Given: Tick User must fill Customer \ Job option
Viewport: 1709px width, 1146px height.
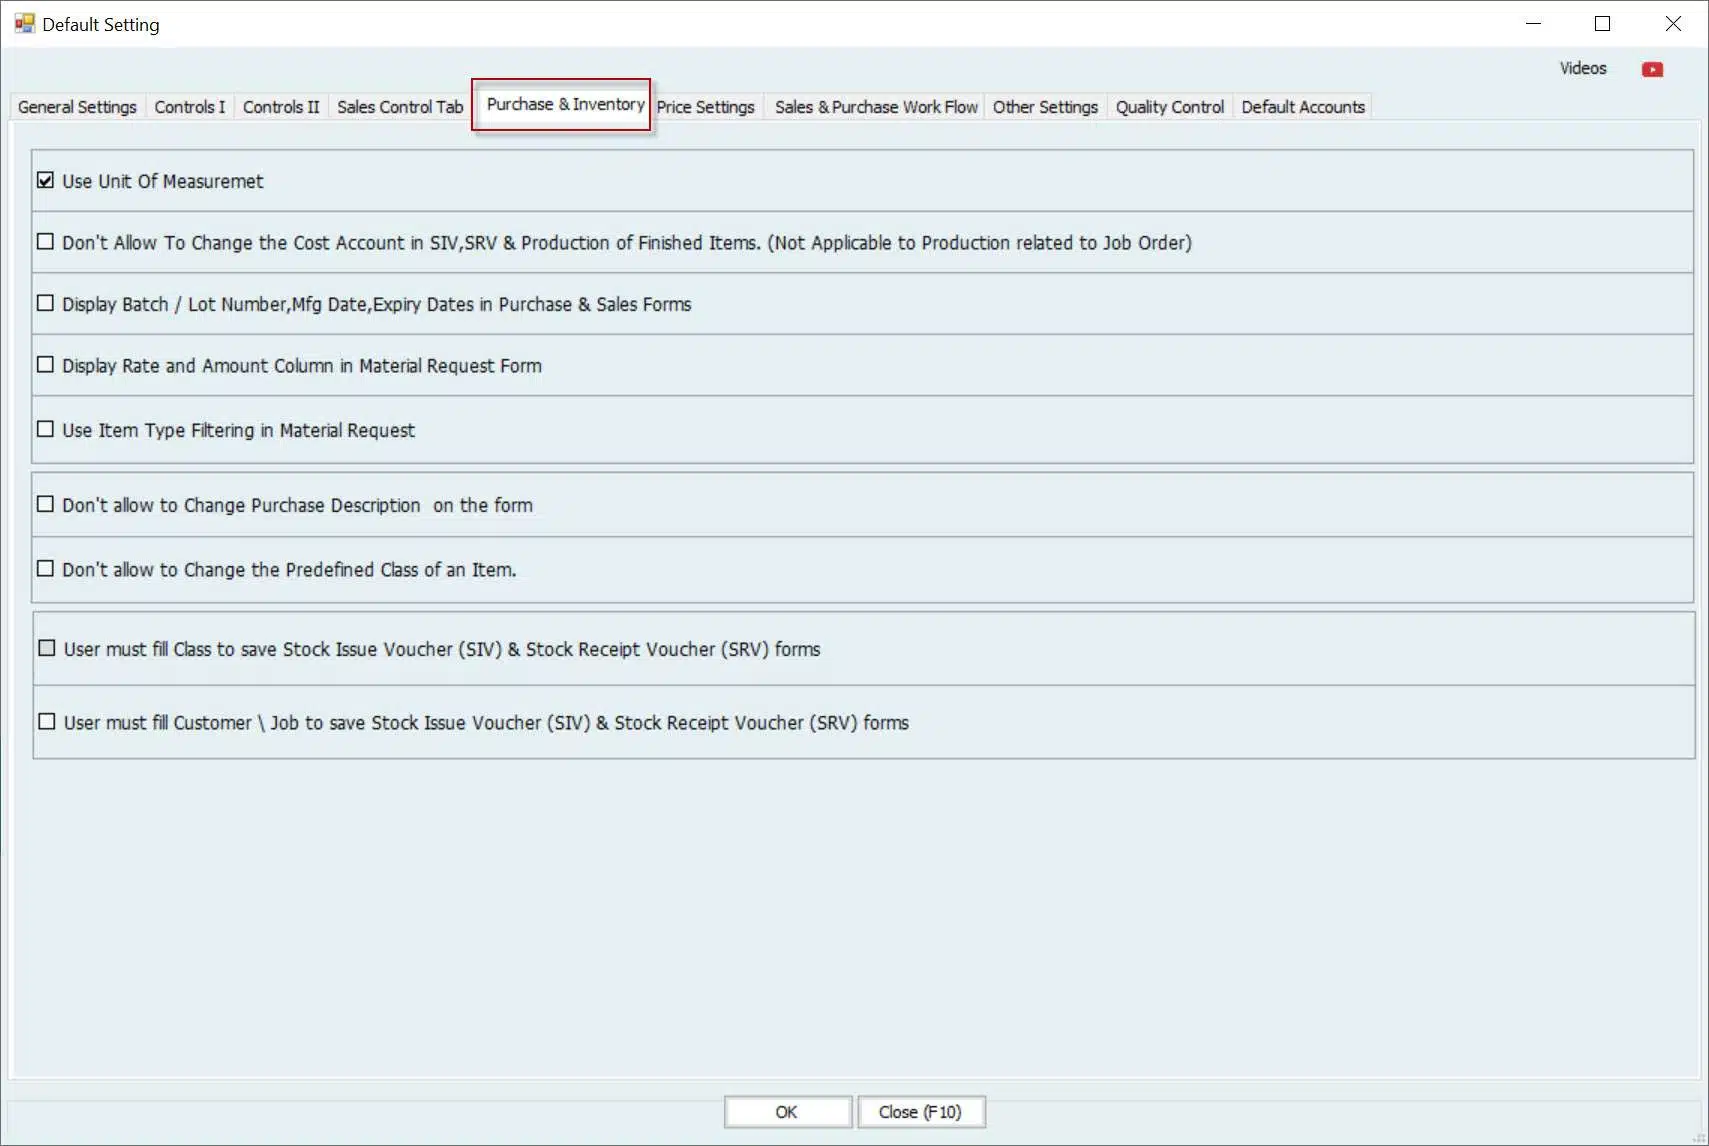Looking at the screenshot, I should [47, 721].
